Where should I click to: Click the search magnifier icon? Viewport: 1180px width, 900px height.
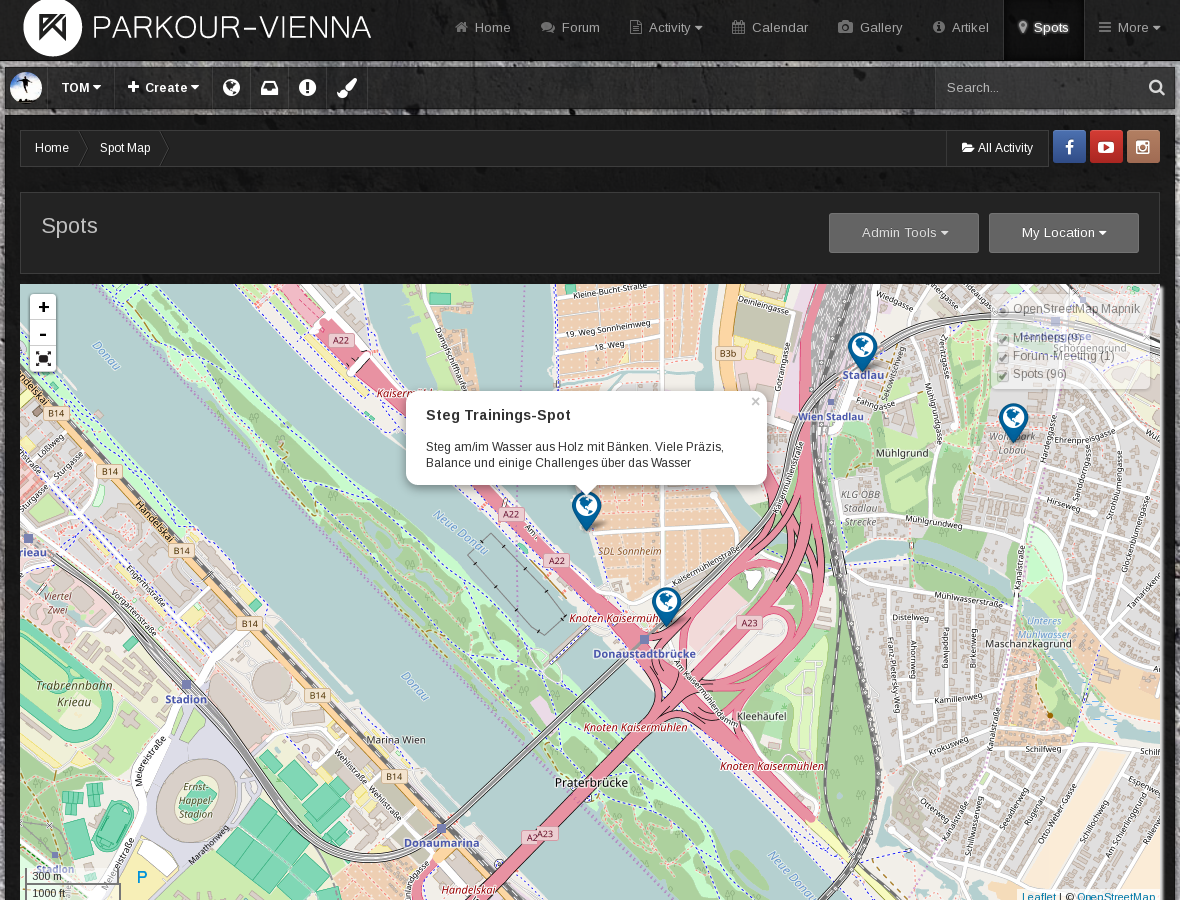coord(1157,87)
